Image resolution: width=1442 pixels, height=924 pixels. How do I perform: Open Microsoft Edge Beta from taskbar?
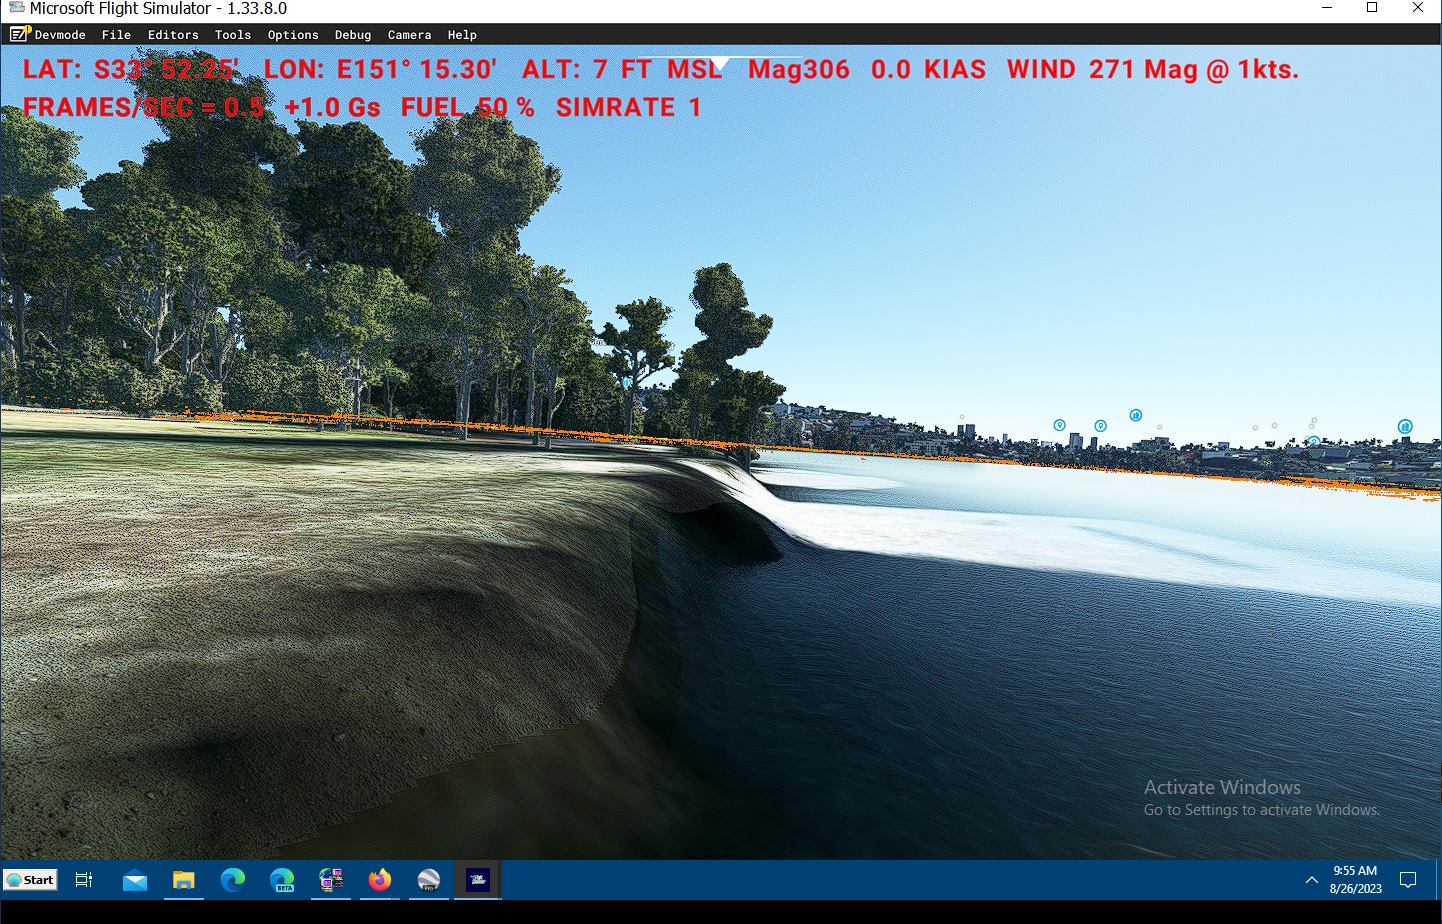282,880
